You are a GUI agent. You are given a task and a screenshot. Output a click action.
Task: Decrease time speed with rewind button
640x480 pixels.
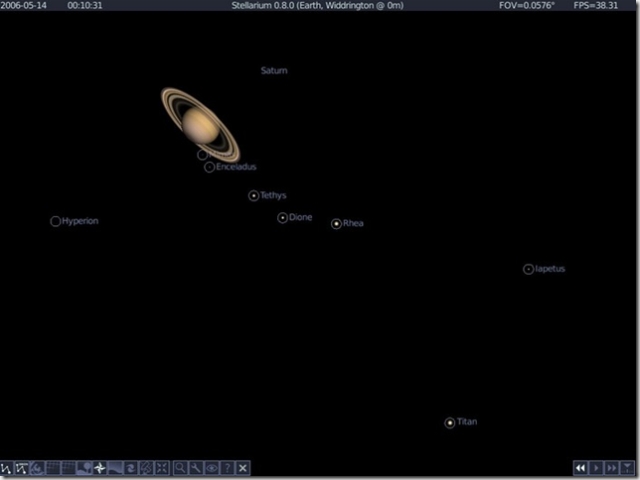tap(580, 468)
